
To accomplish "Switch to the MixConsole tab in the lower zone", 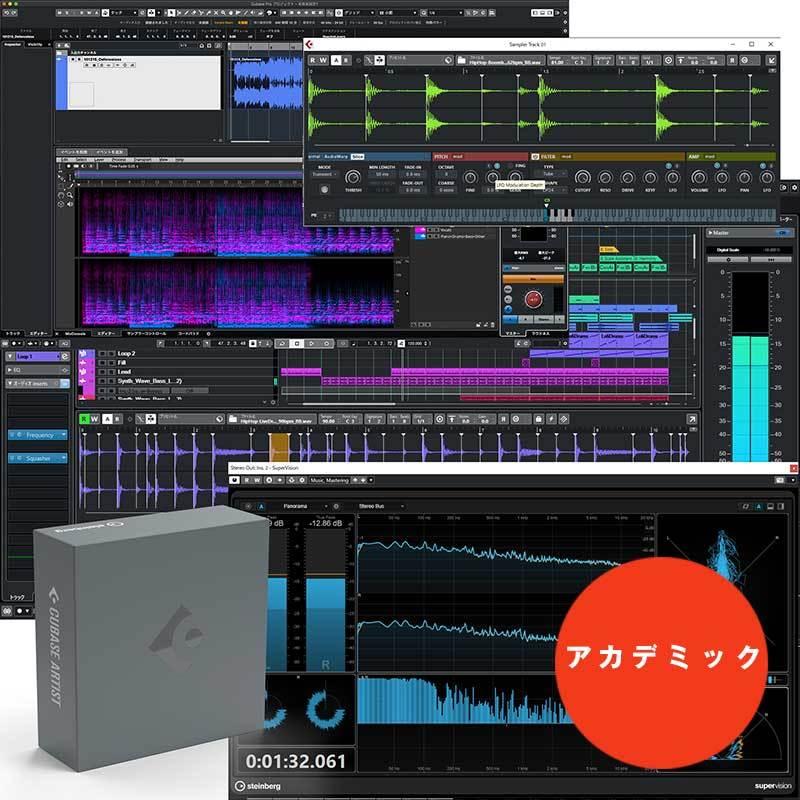I will [75, 334].
